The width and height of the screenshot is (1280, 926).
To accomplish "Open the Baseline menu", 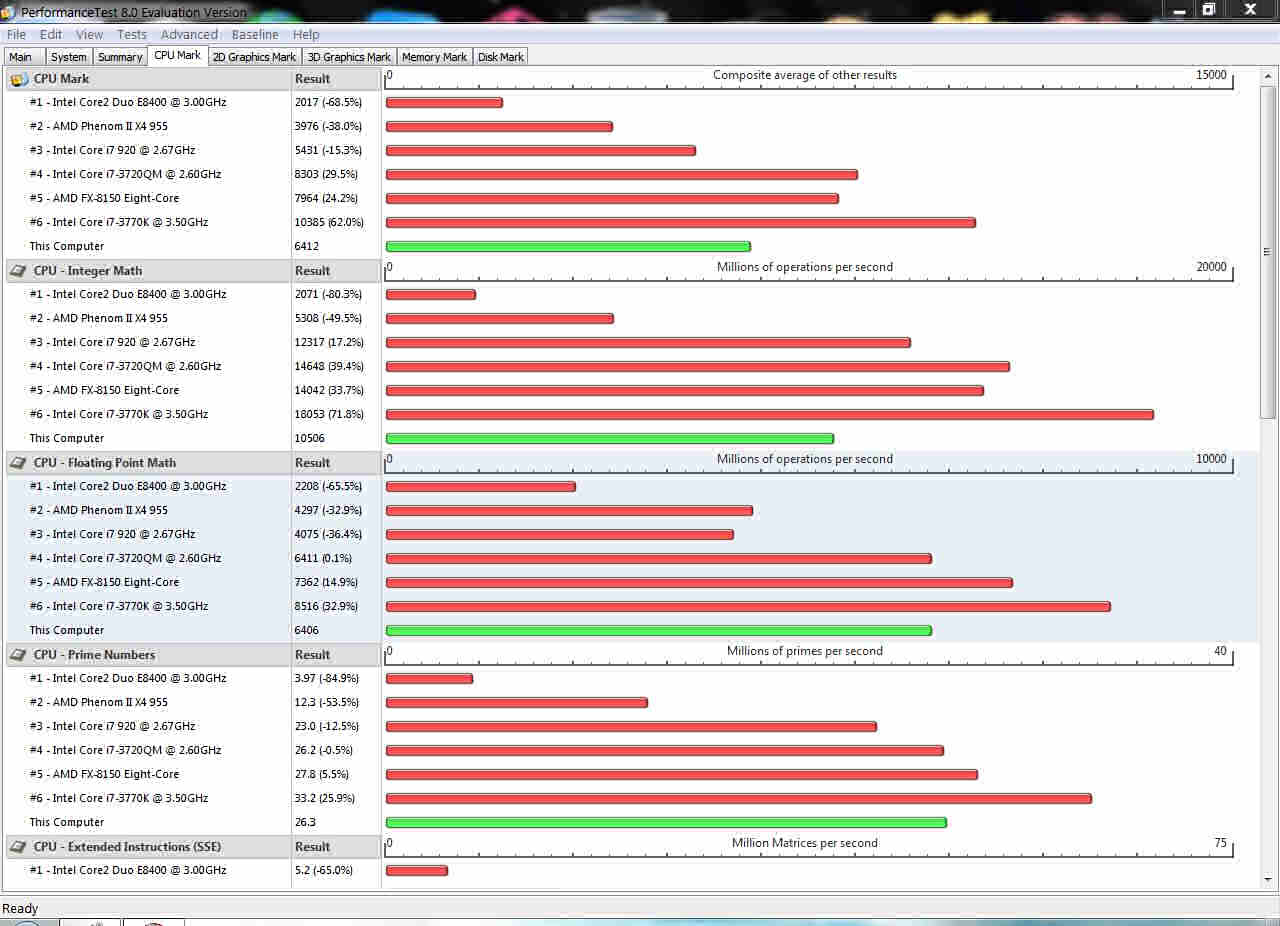I will click(x=255, y=34).
